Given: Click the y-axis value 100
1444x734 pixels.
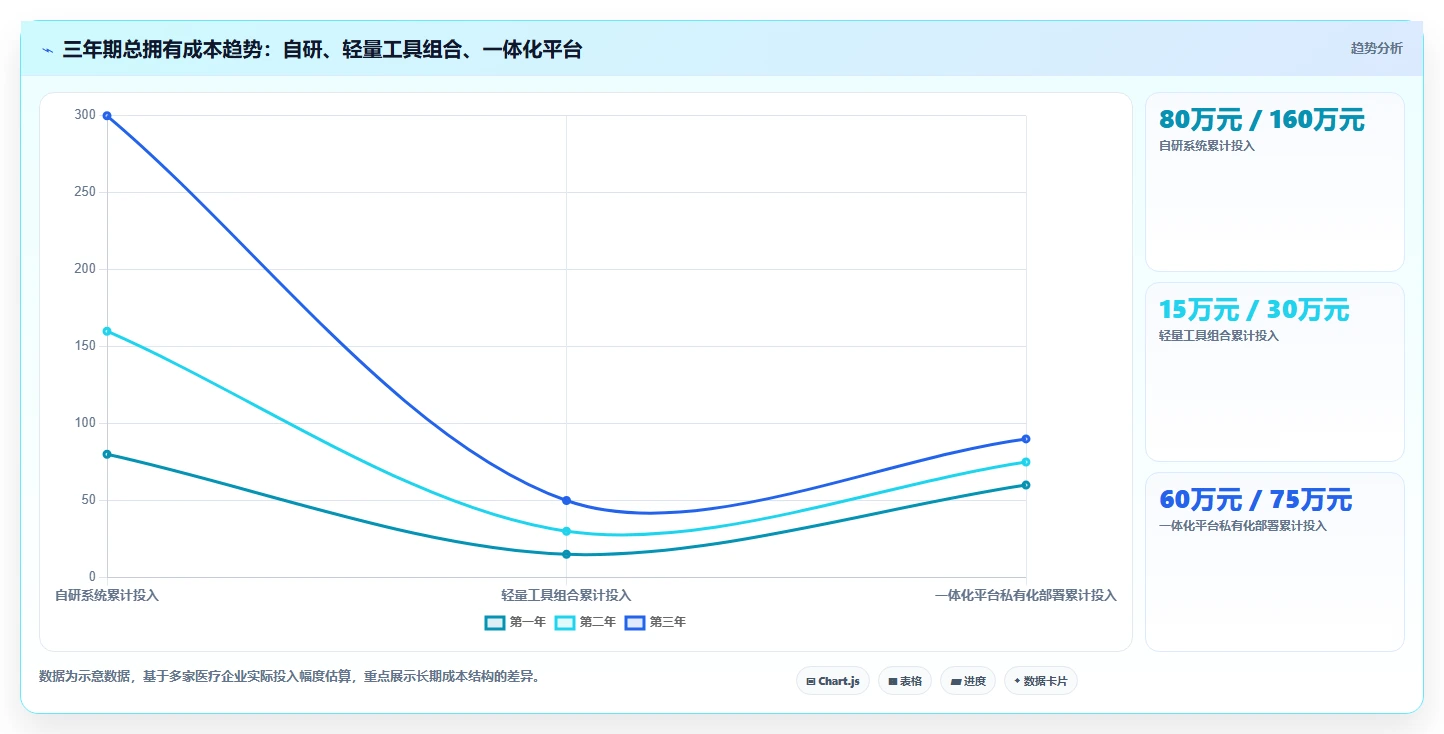Looking at the screenshot, I should [x=85, y=423].
